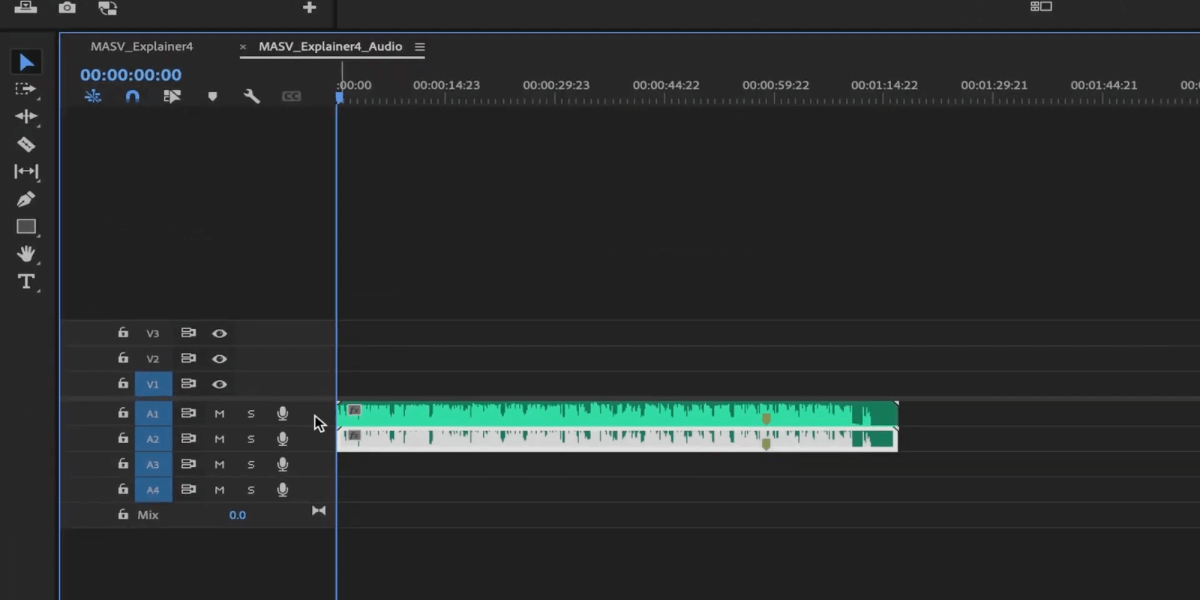
Task: Hide track V1 with eye icon
Action: 219,384
